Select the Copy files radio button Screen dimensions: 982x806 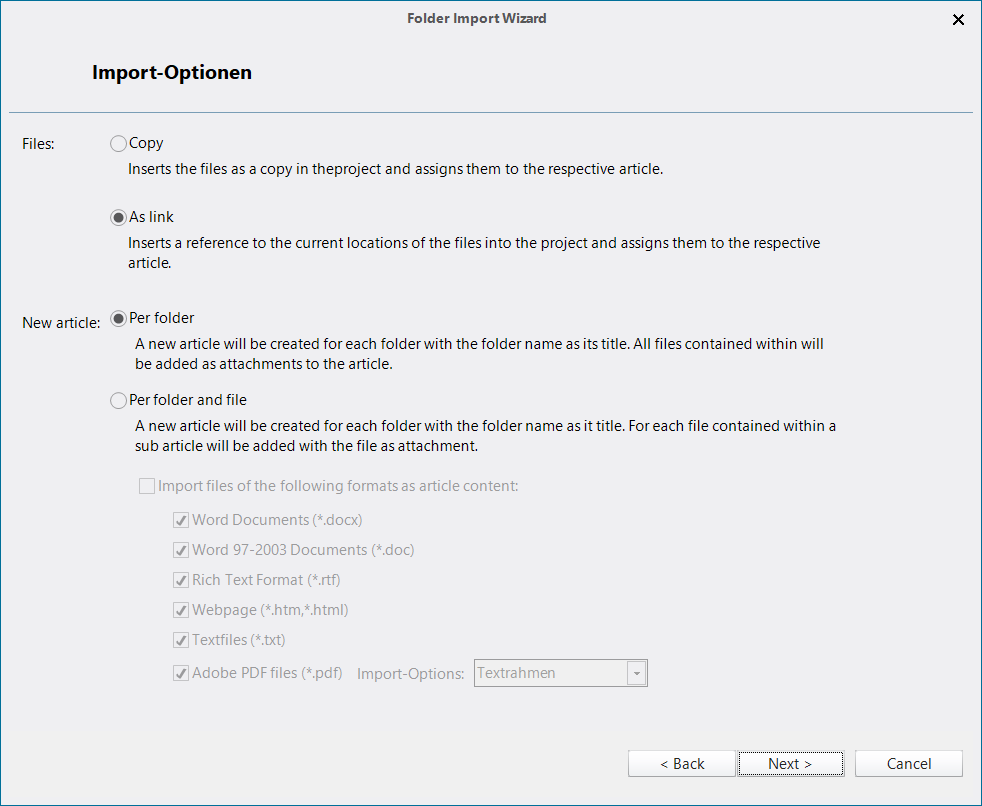(x=119, y=144)
